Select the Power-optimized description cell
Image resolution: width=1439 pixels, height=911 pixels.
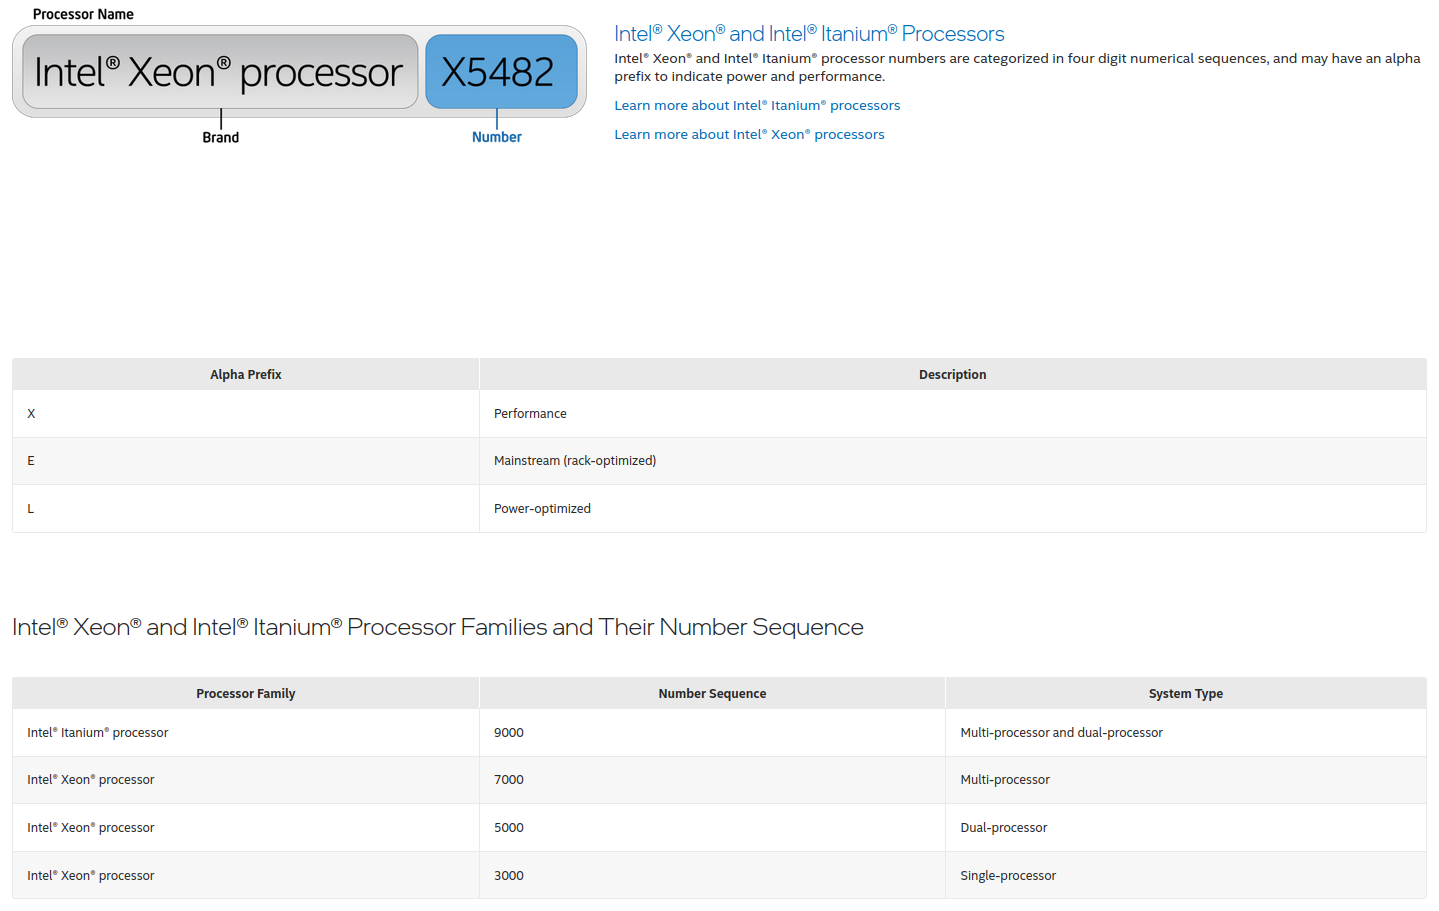click(x=542, y=508)
